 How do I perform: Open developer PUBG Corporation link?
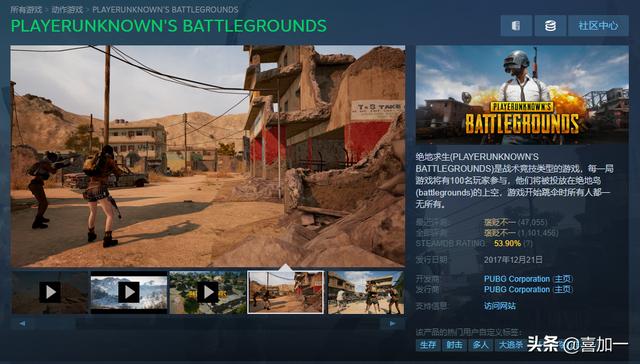click(x=517, y=279)
